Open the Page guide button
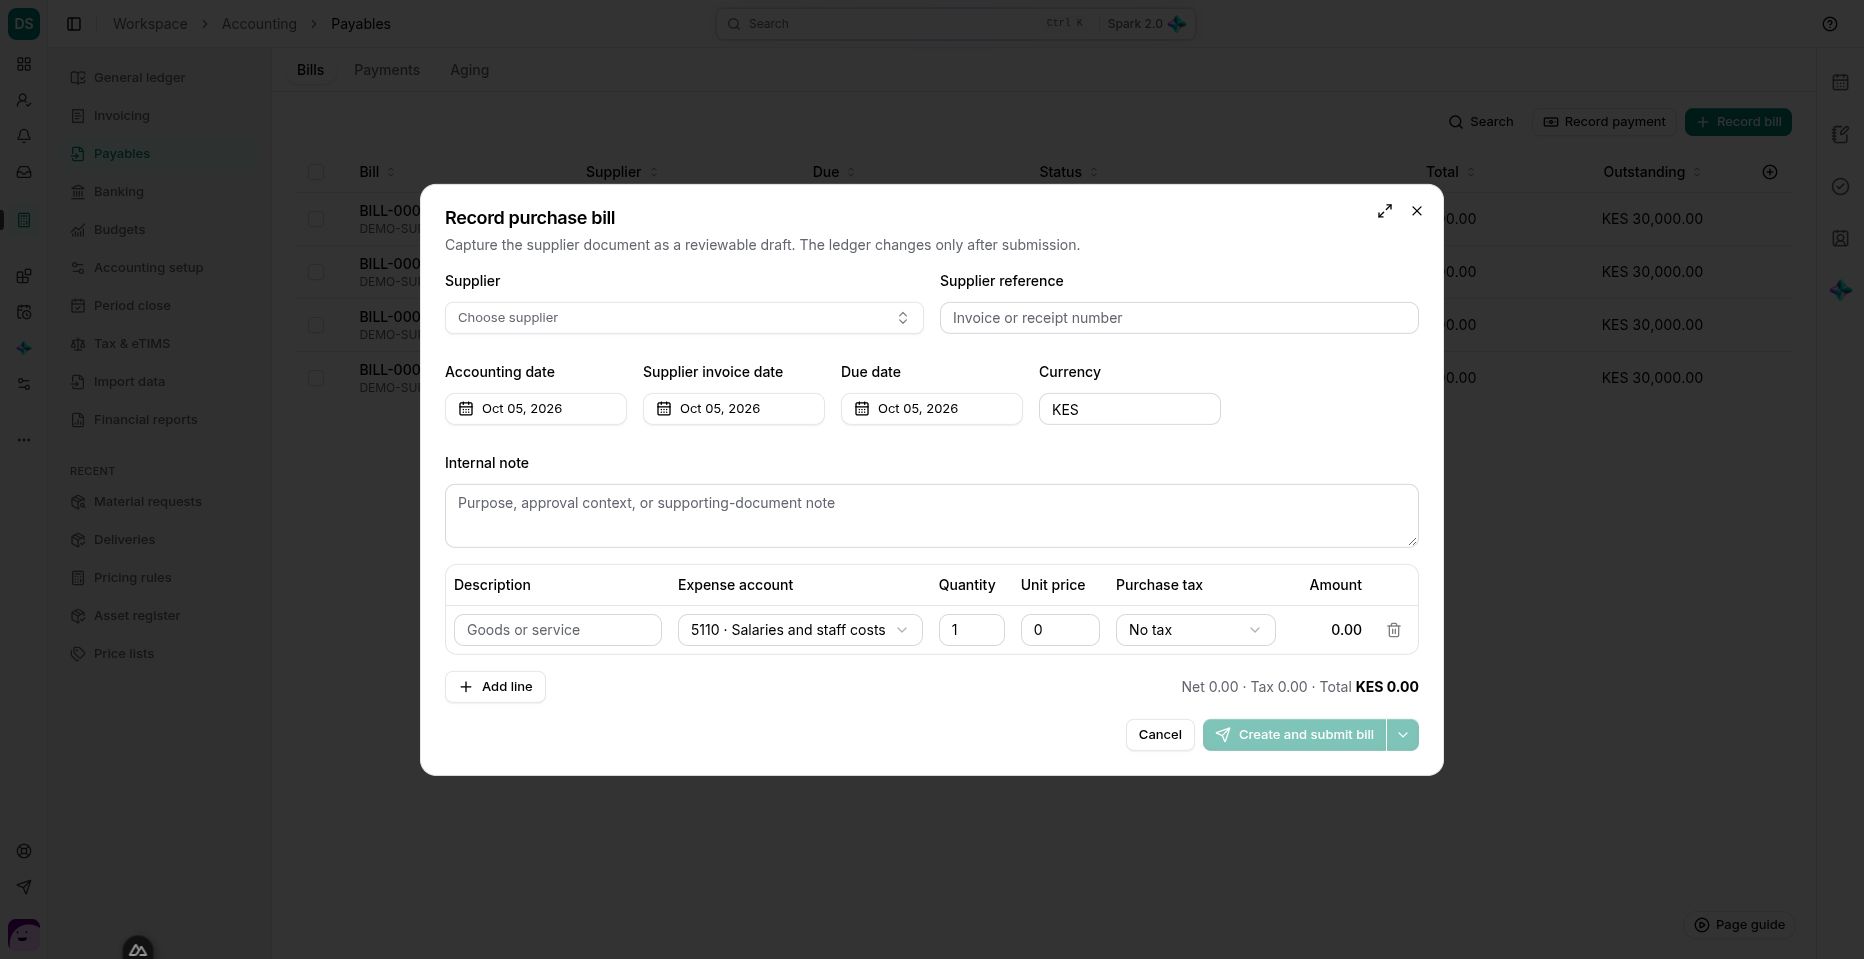Image resolution: width=1864 pixels, height=959 pixels. (x=1739, y=925)
